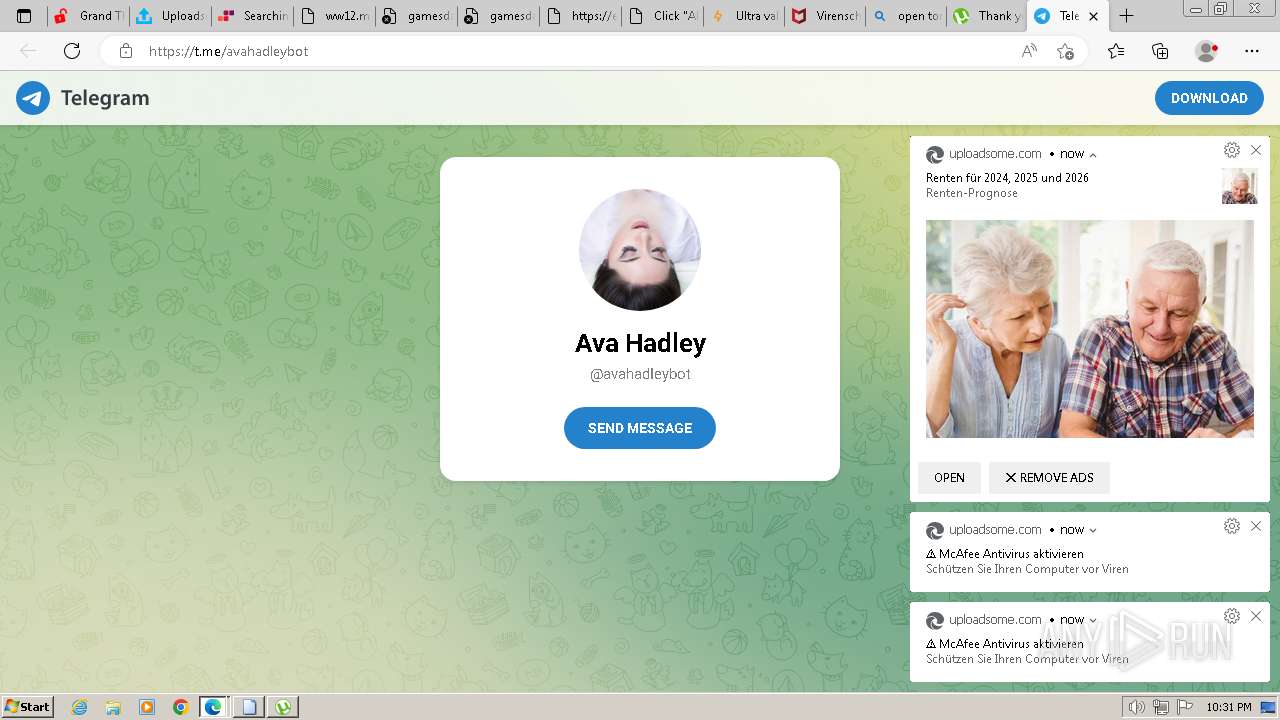Click OPEN on the Renten notification
The image size is (1280, 720).
click(949, 478)
